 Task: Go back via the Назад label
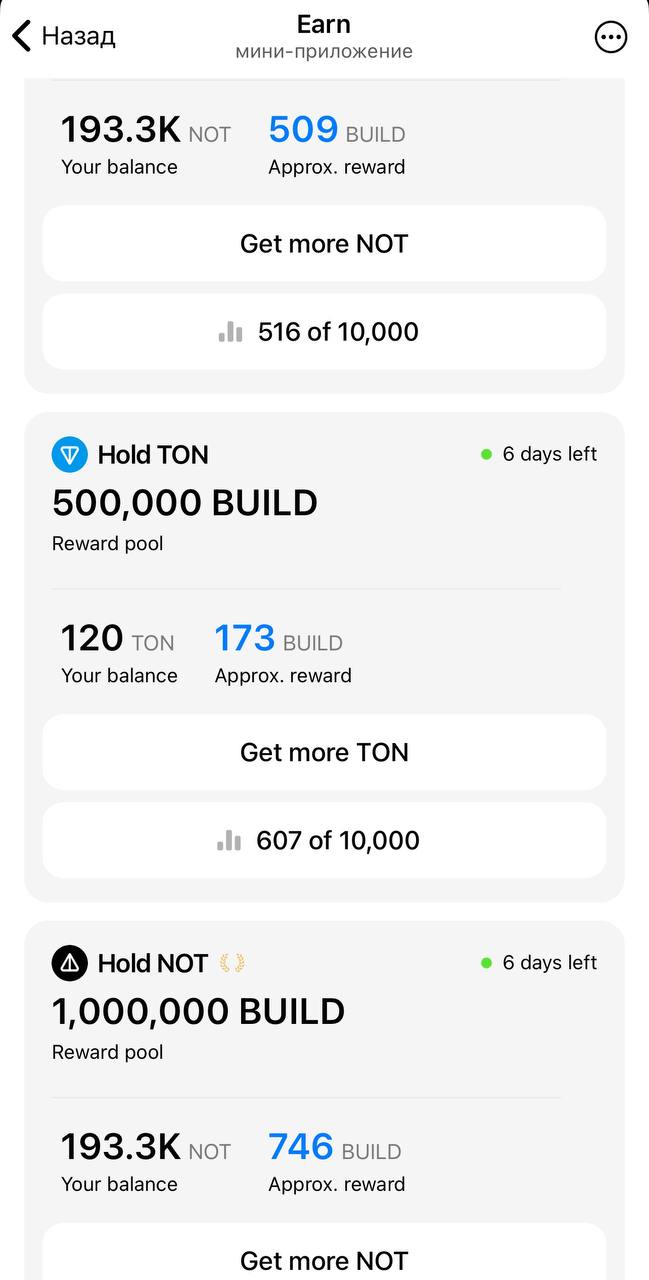tap(78, 37)
